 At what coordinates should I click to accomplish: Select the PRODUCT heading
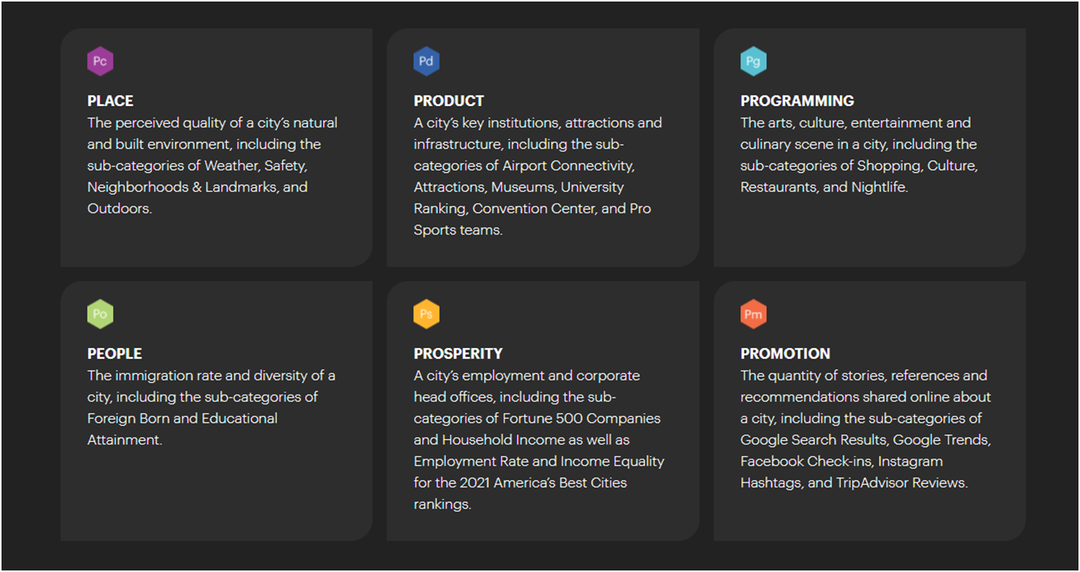coord(449,101)
